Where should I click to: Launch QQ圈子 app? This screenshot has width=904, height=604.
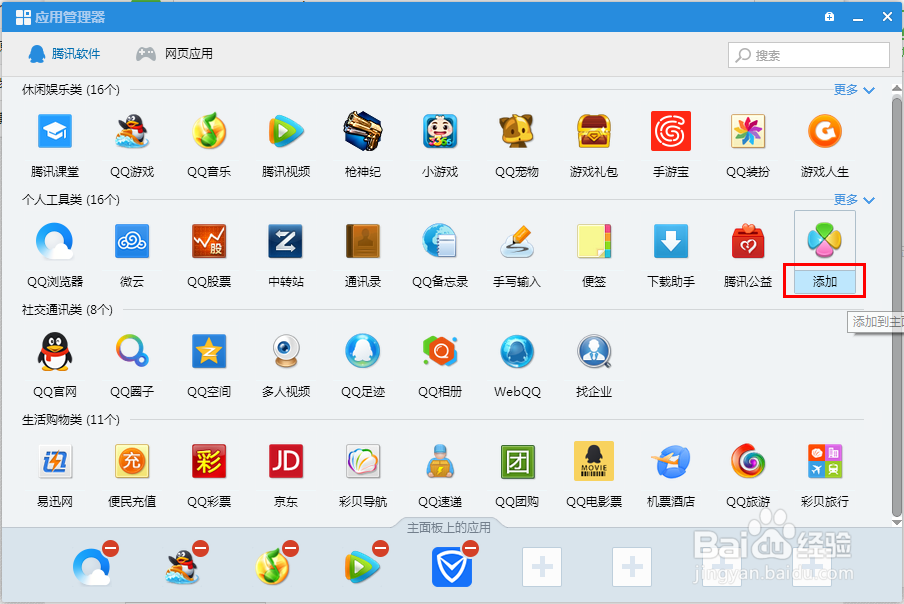132,351
